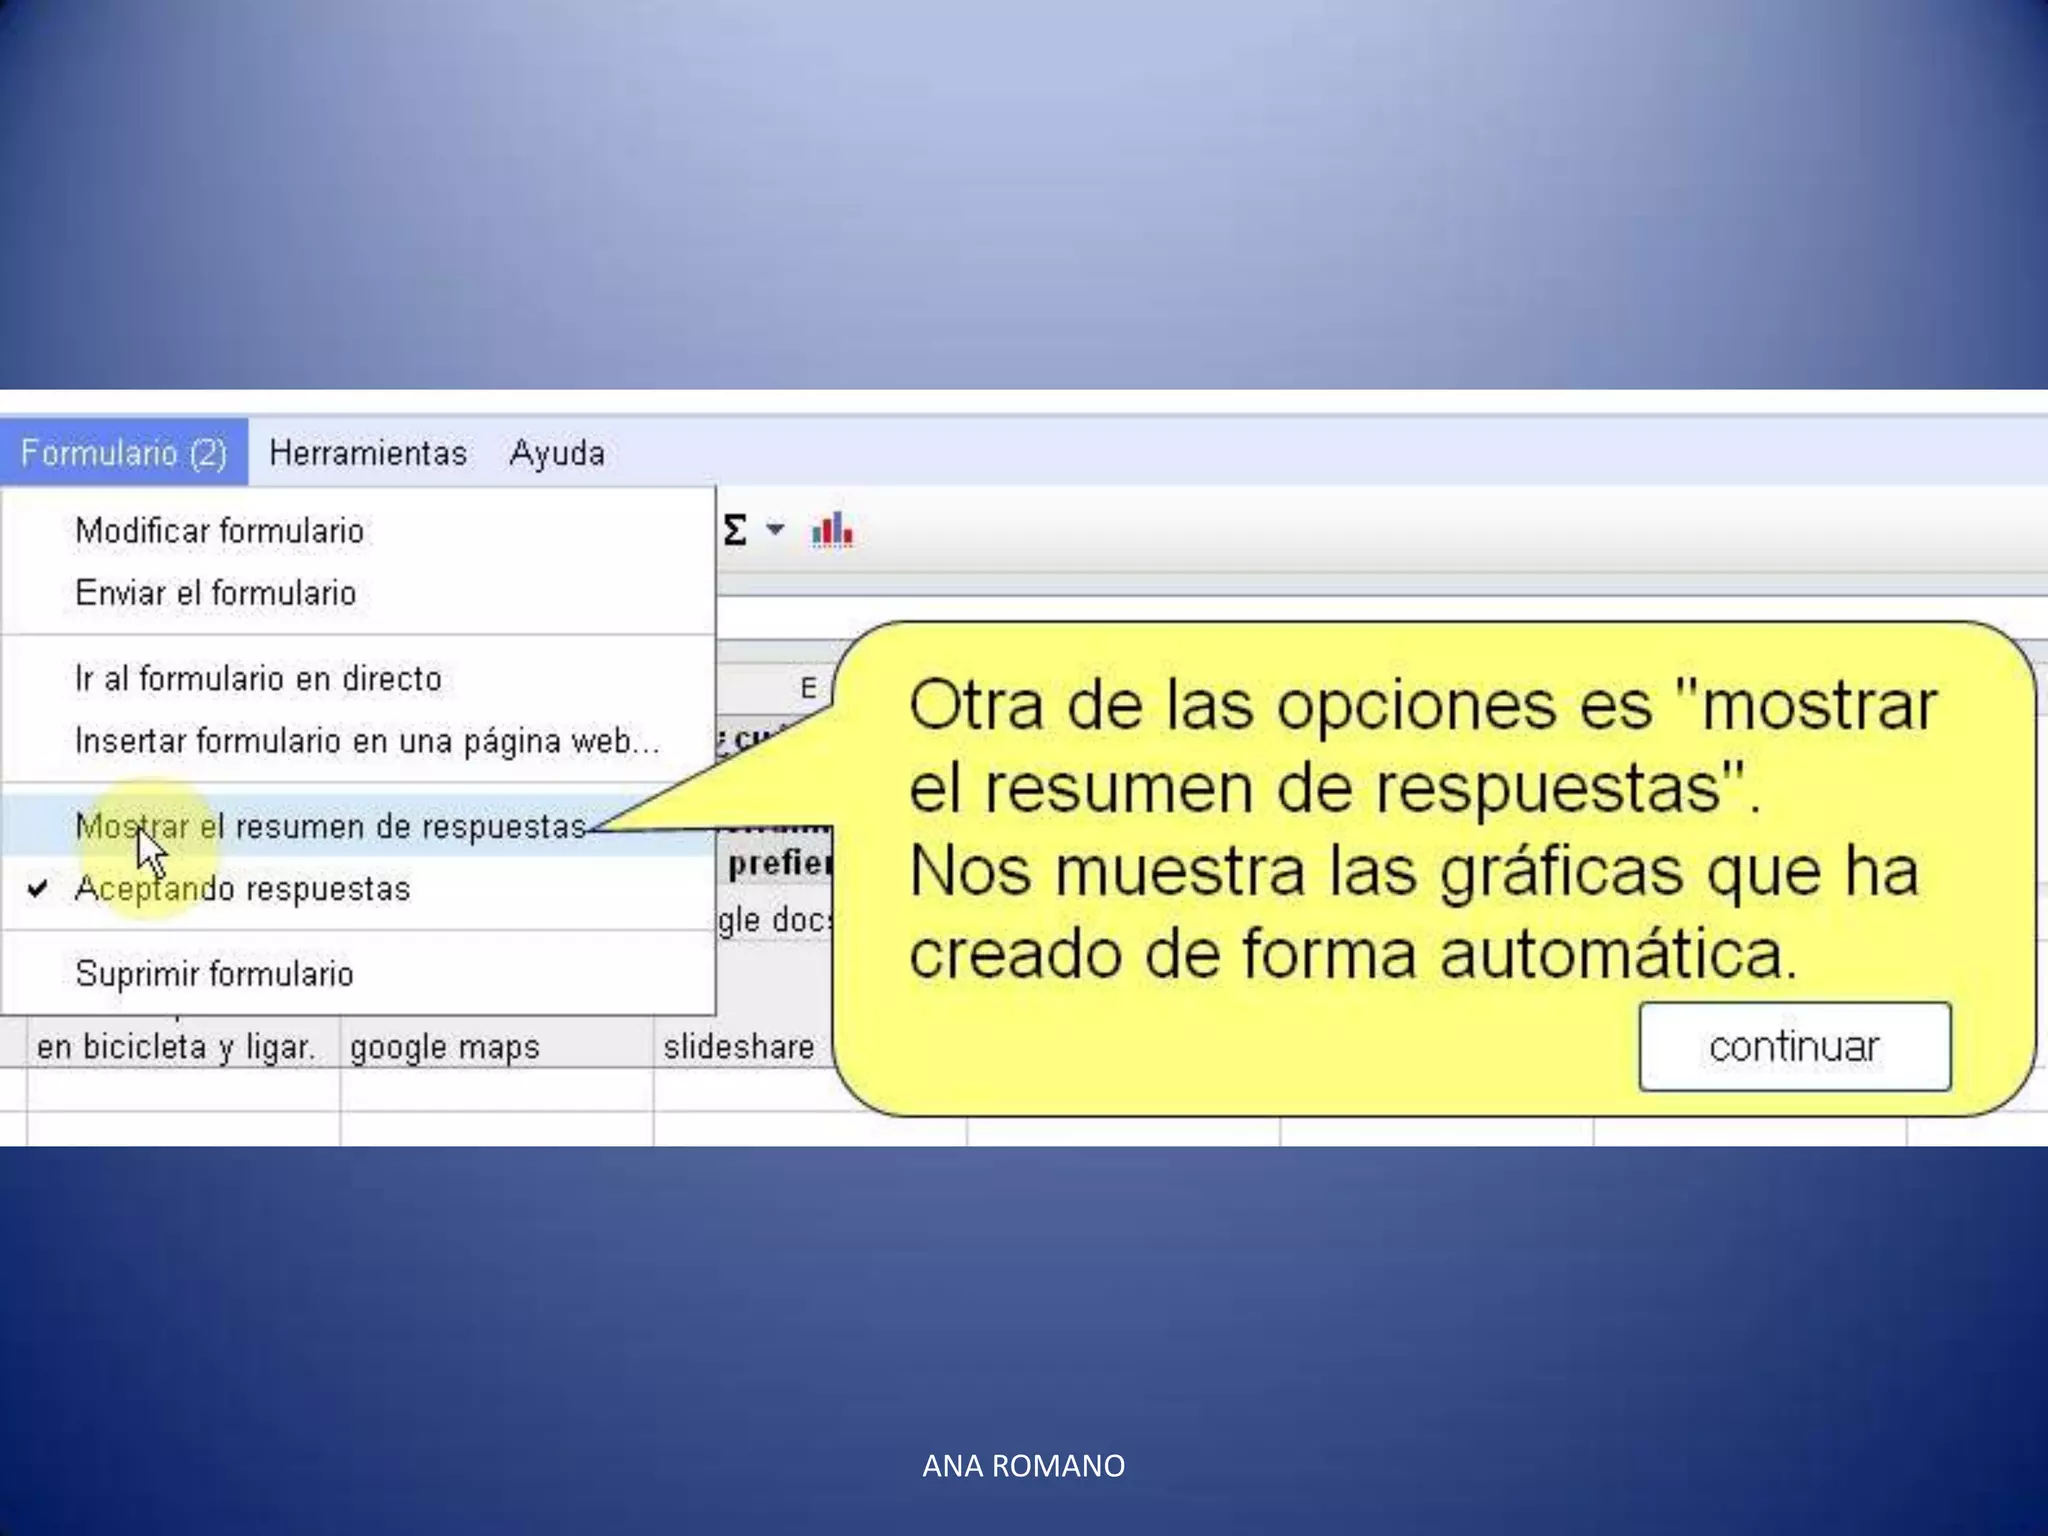Screen dimensions: 2048x1536
Task: Click the cell 'en bicicleta y ligar.'
Action: click(176, 1047)
